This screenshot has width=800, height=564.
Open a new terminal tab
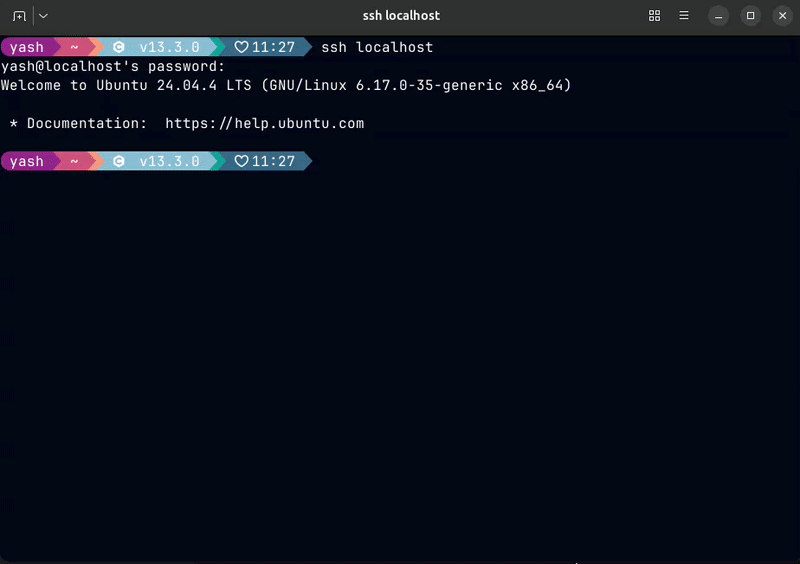coord(19,16)
